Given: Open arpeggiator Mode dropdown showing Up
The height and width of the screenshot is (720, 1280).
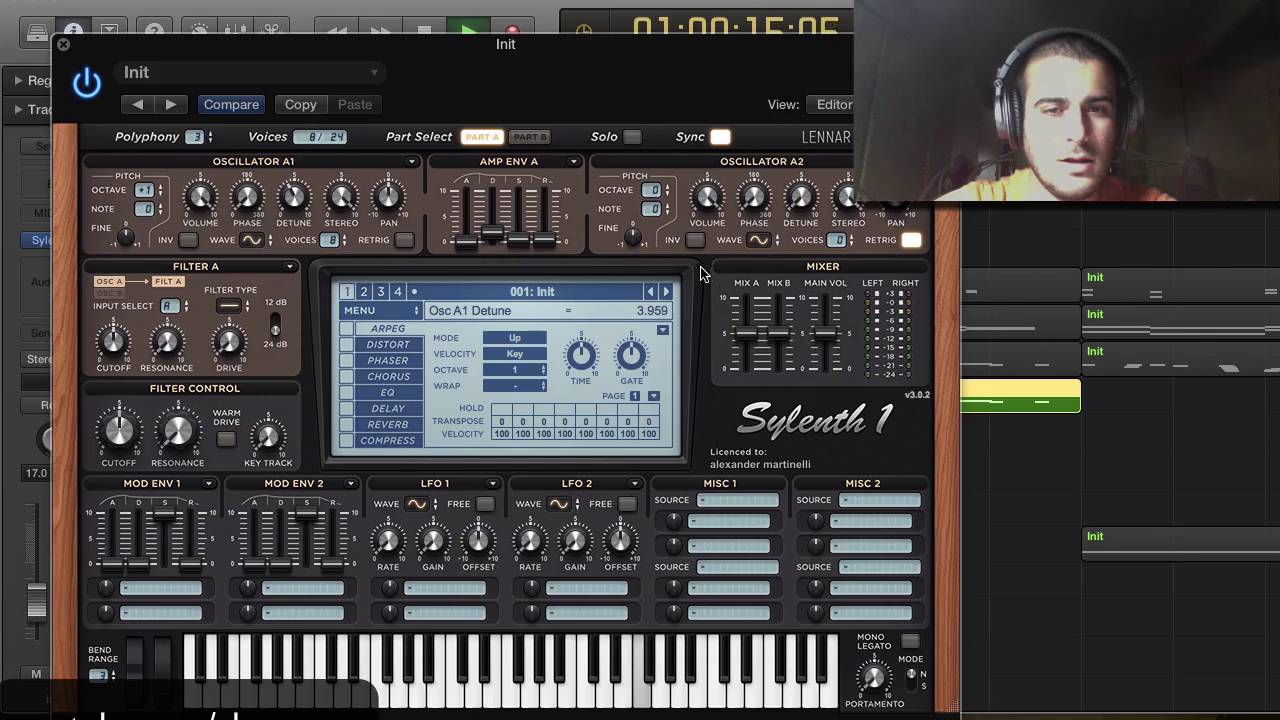Looking at the screenshot, I should tap(515, 338).
